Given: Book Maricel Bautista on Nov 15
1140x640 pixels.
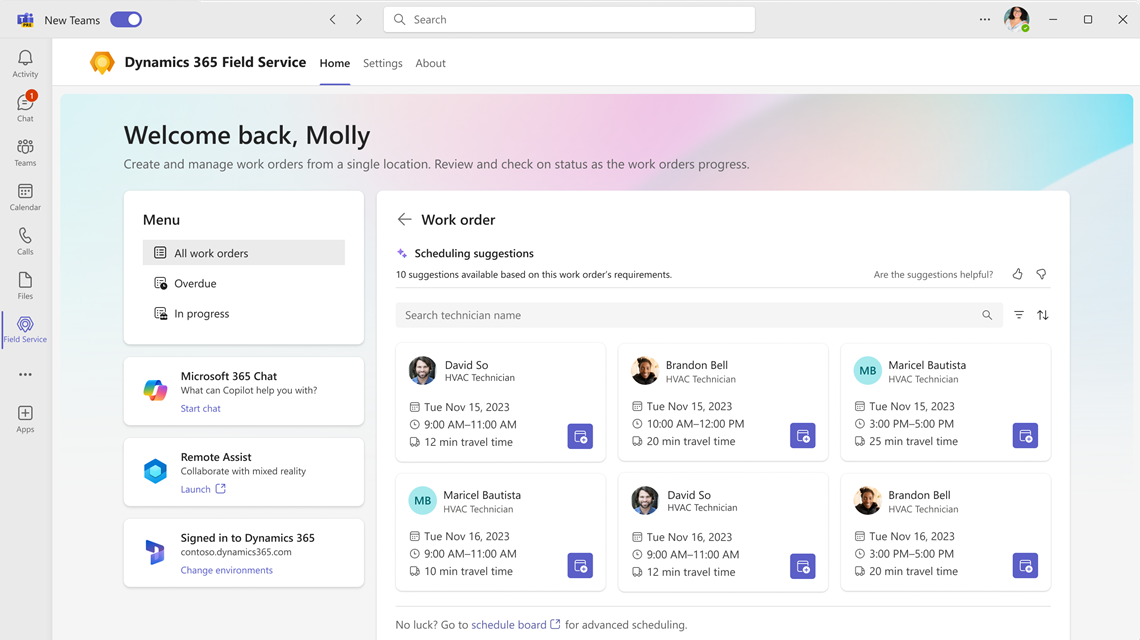Looking at the screenshot, I should click(x=1025, y=436).
